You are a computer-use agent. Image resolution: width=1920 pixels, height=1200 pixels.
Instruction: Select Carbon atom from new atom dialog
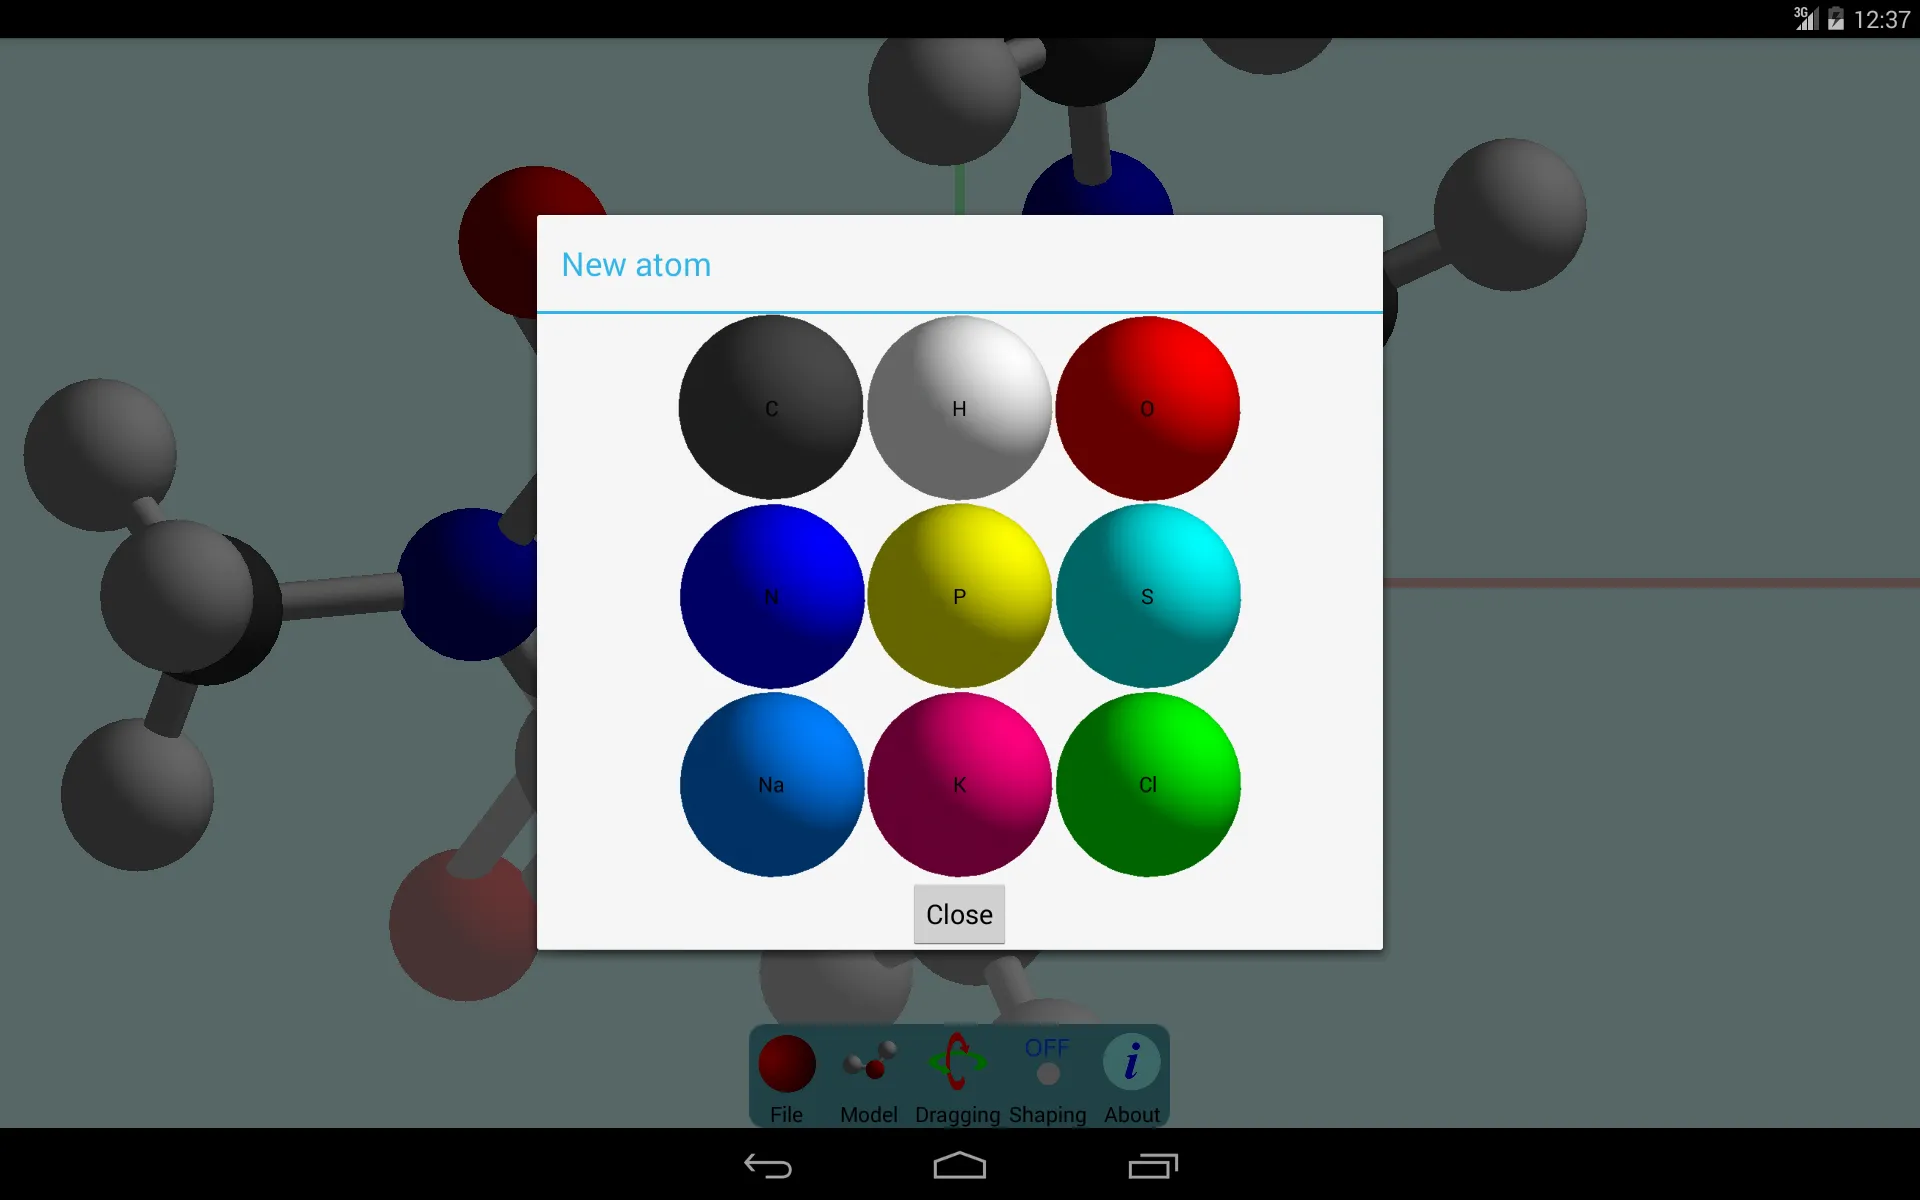tap(770, 406)
